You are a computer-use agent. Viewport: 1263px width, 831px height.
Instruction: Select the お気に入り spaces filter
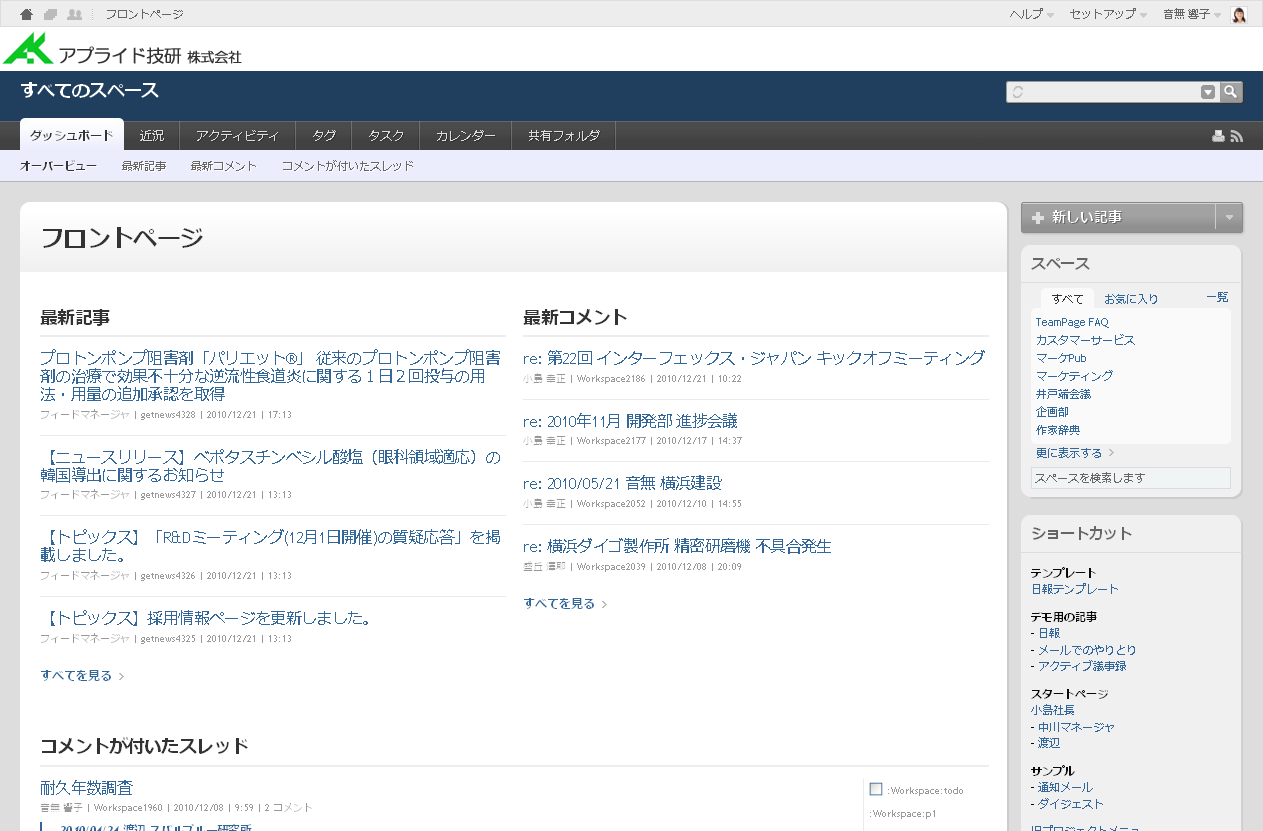[x=1131, y=299]
